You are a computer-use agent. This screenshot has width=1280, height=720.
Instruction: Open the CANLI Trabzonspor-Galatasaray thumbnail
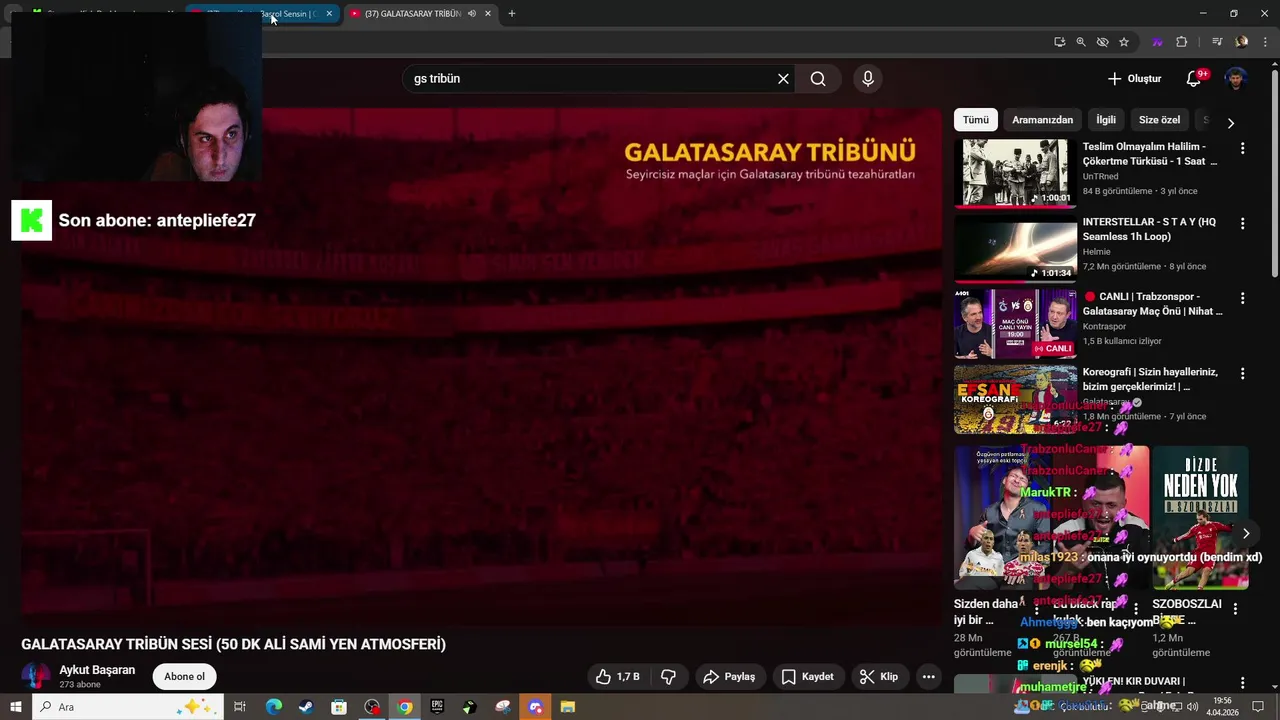point(1015,324)
